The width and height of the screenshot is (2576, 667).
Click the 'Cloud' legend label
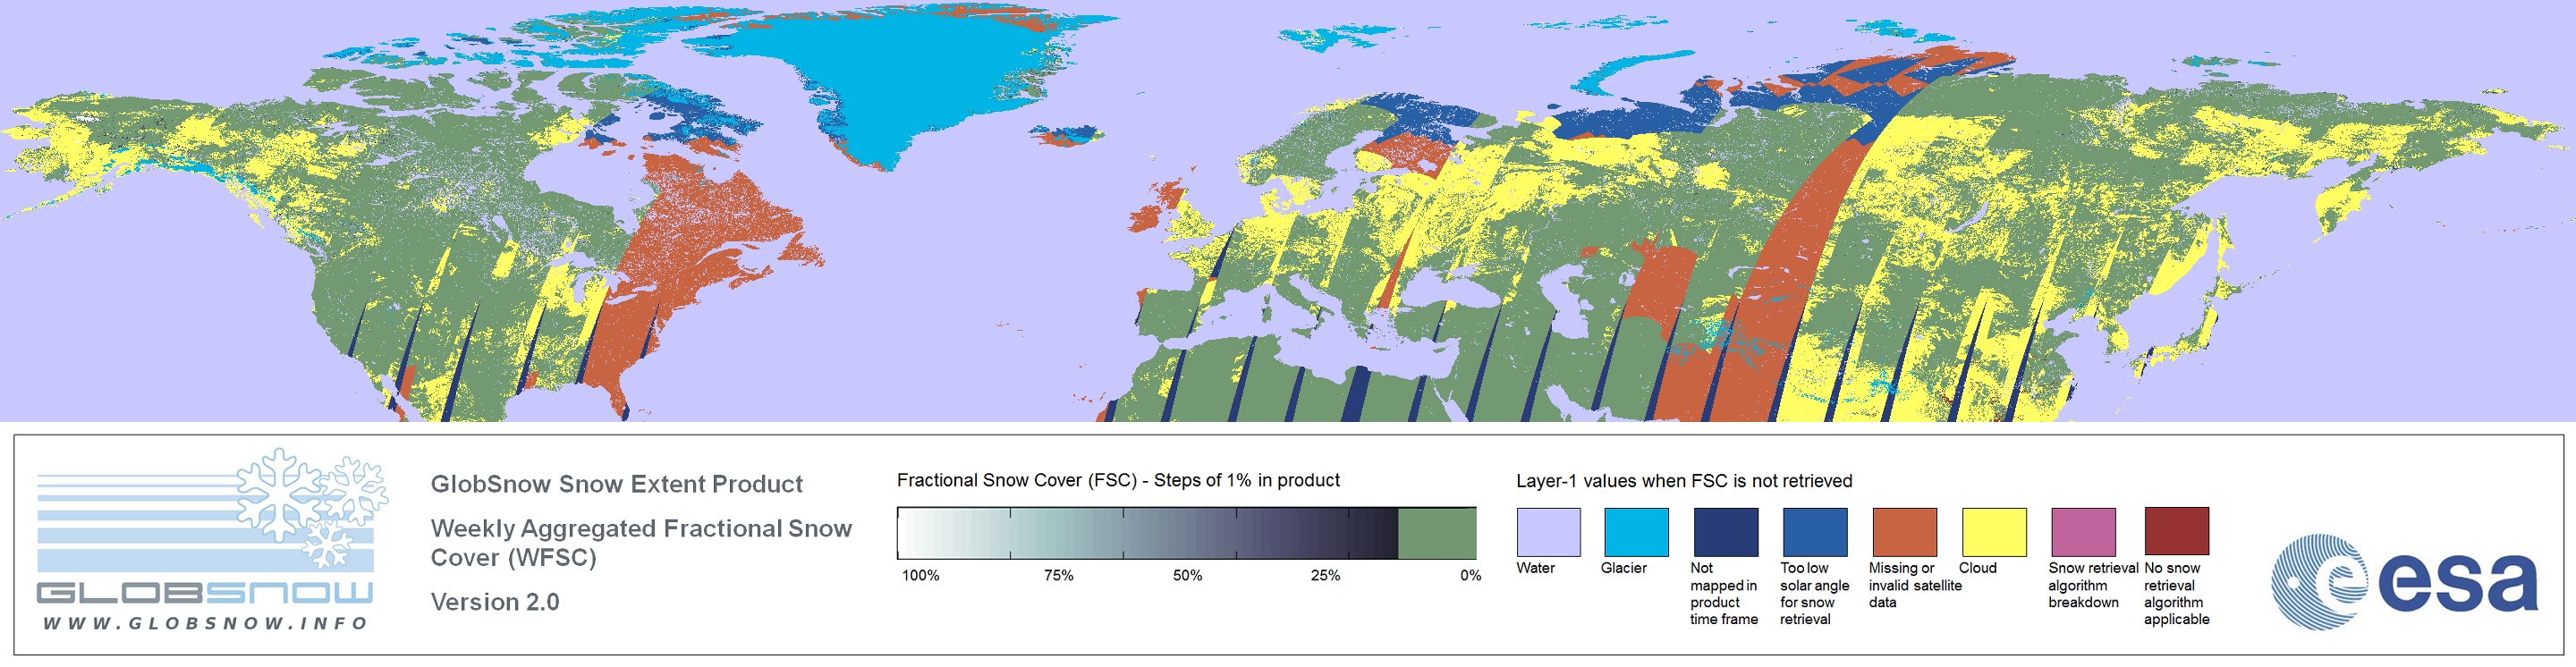pyautogui.click(x=1977, y=568)
